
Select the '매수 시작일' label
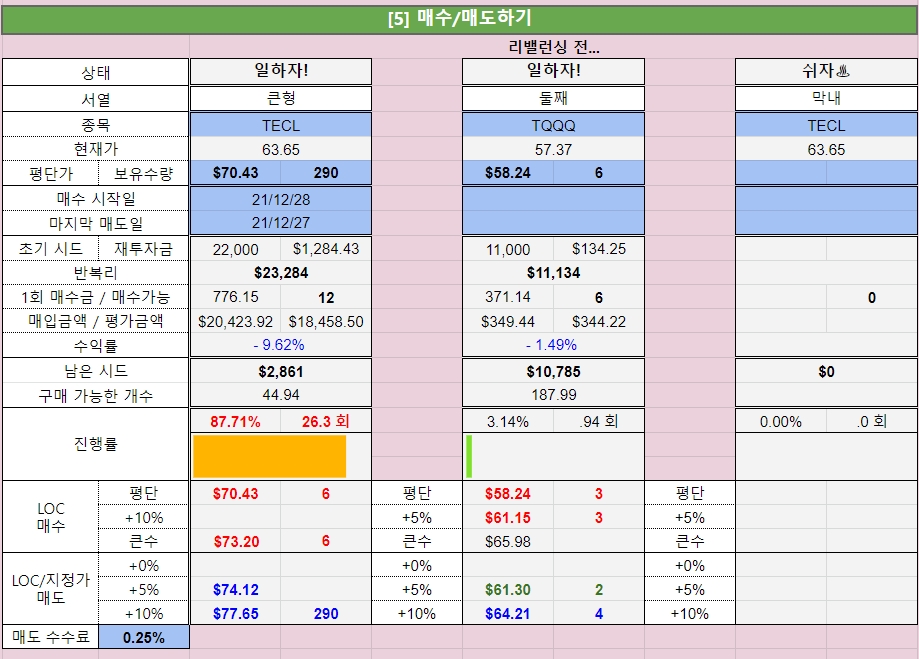[96, 199]
